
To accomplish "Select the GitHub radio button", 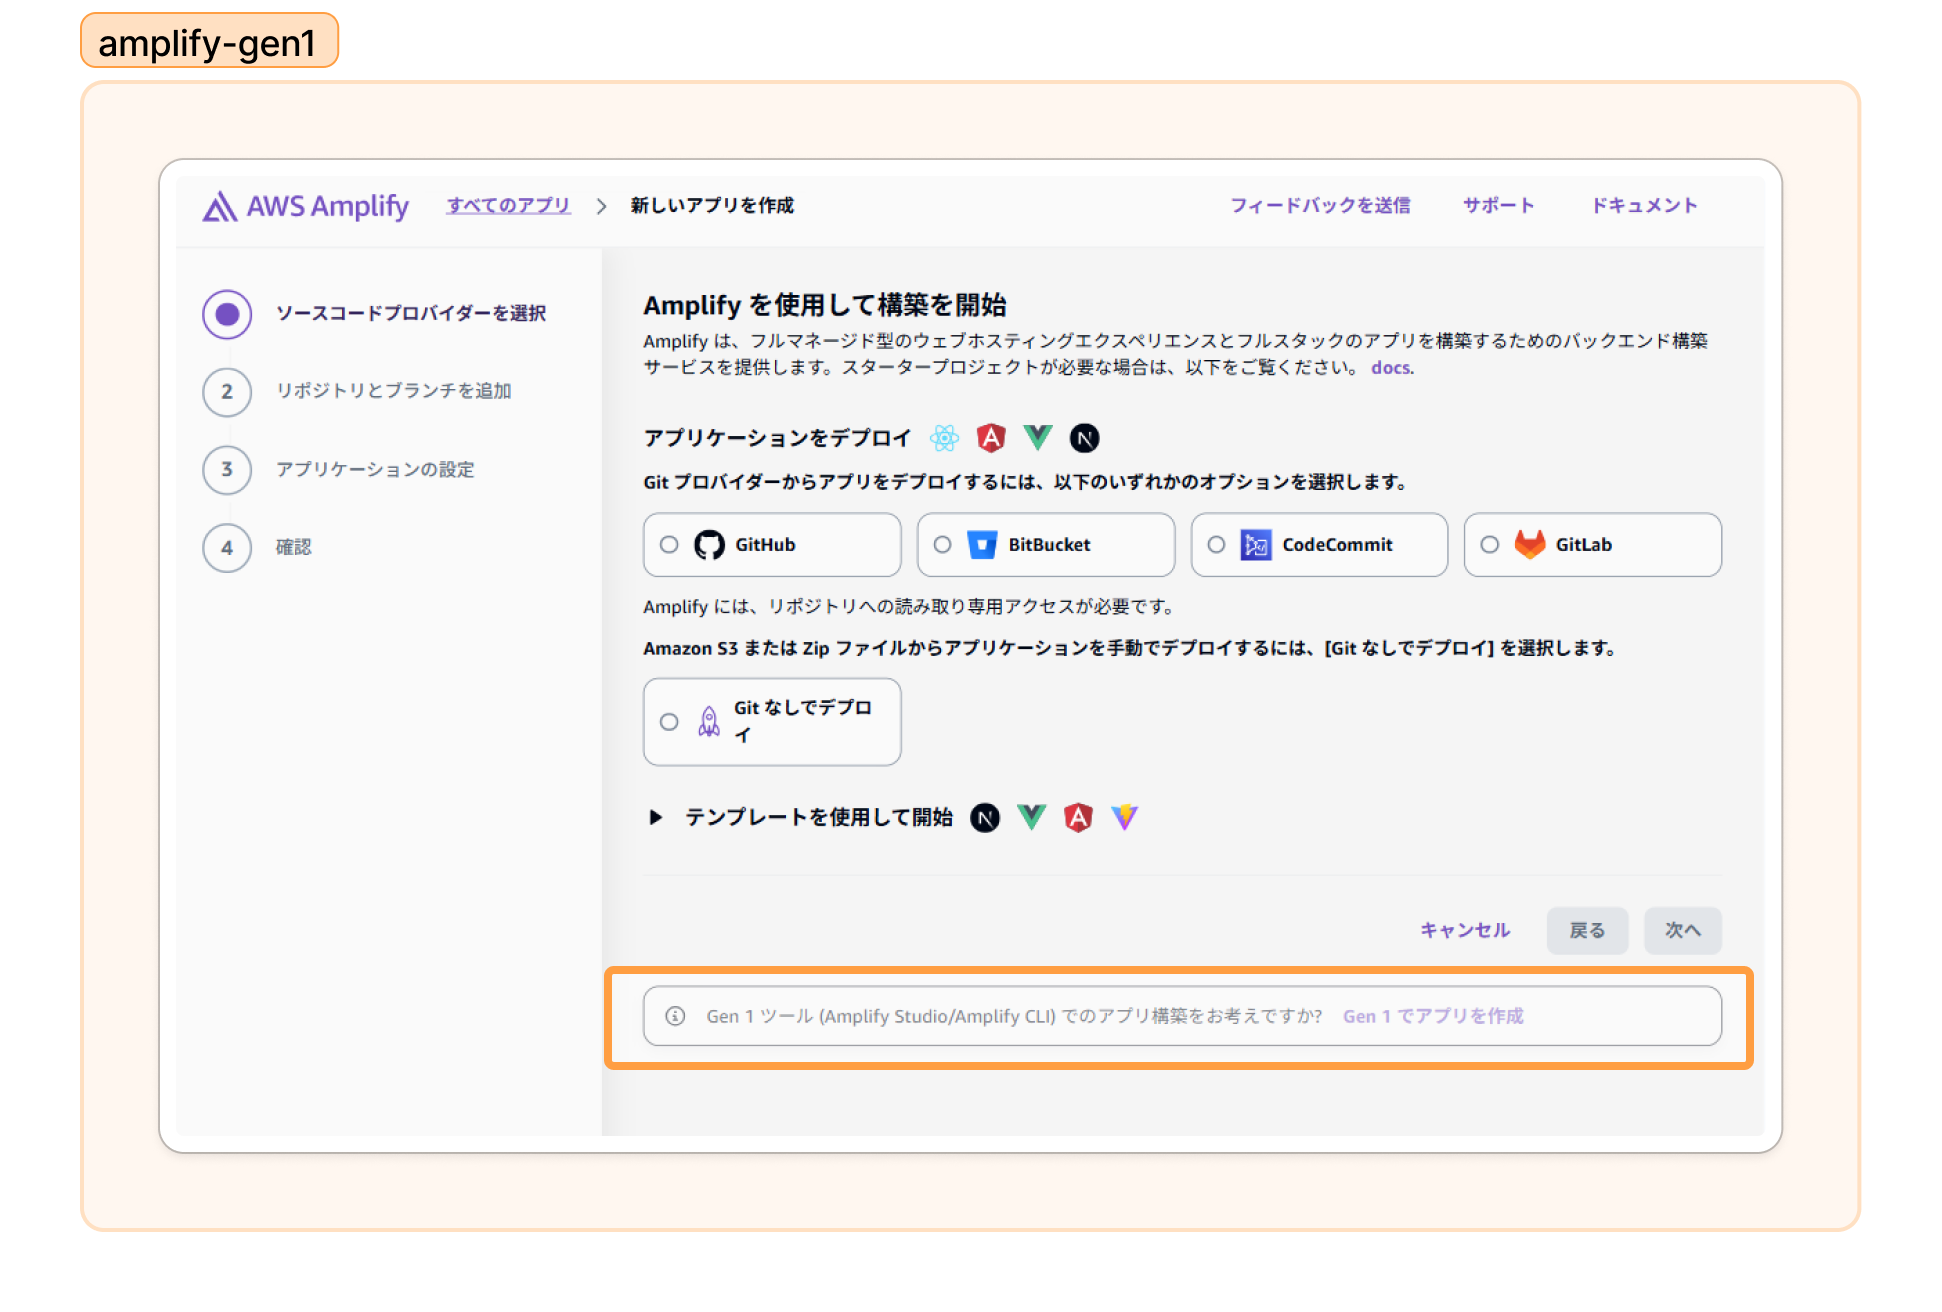I will click(669, 545).
